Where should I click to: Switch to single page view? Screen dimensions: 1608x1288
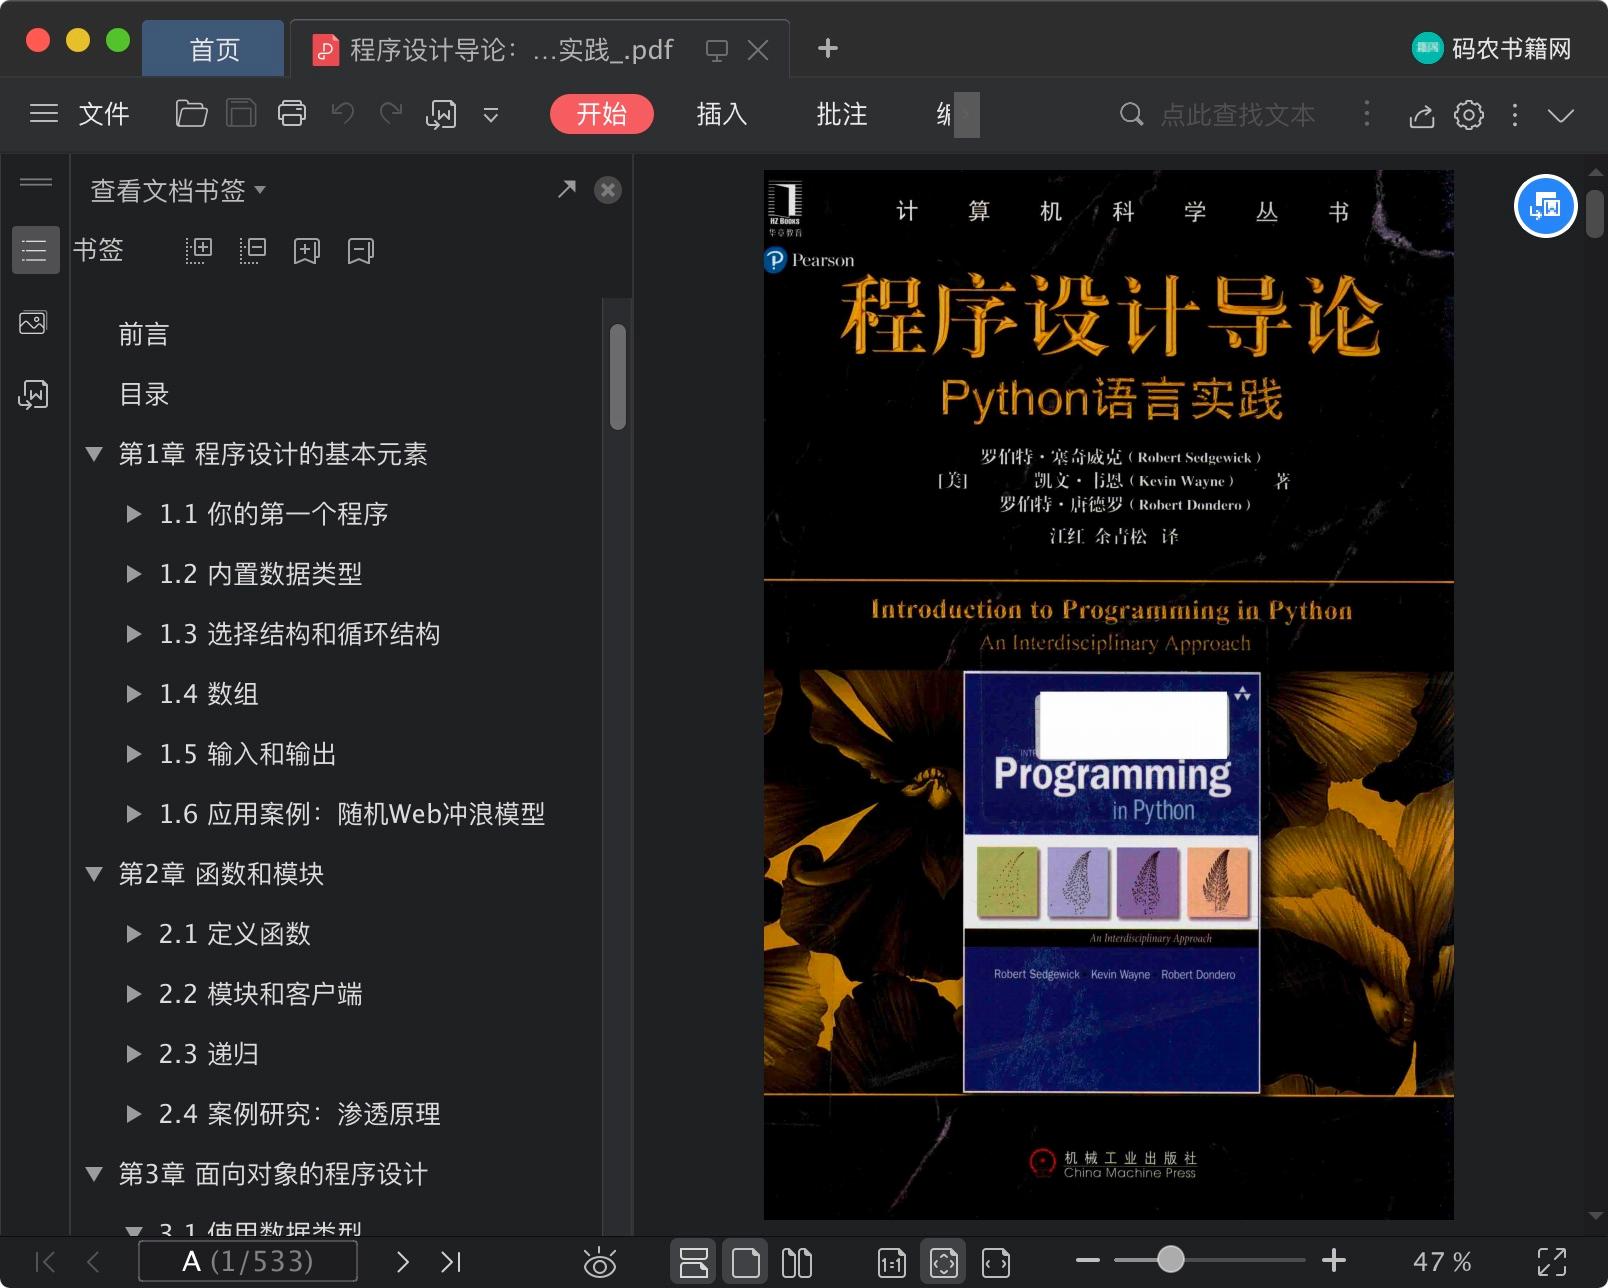pos(745,1262)
